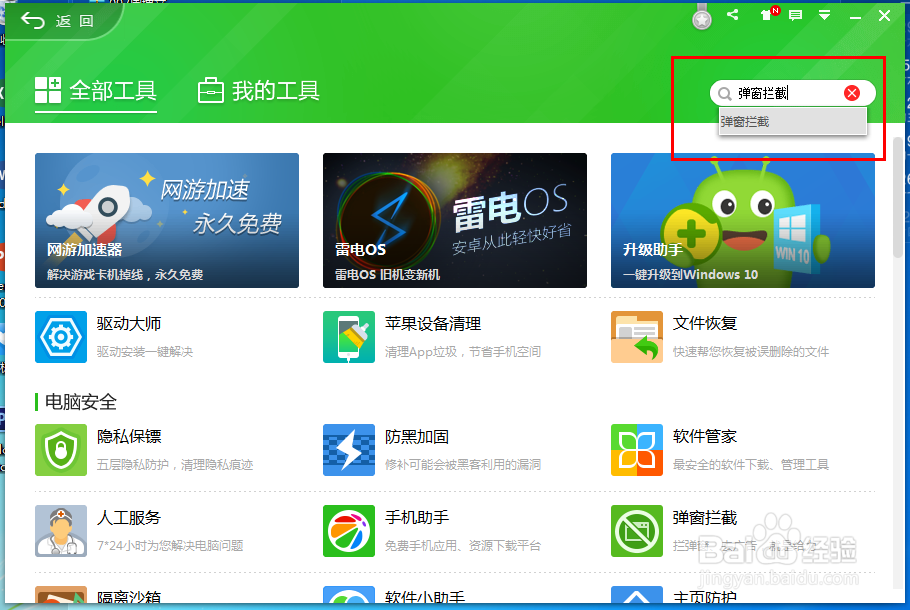Open the 网游加速器 banner
This screenshot has height=610, width=910.
pyautogui.click(x=167, y=221)
